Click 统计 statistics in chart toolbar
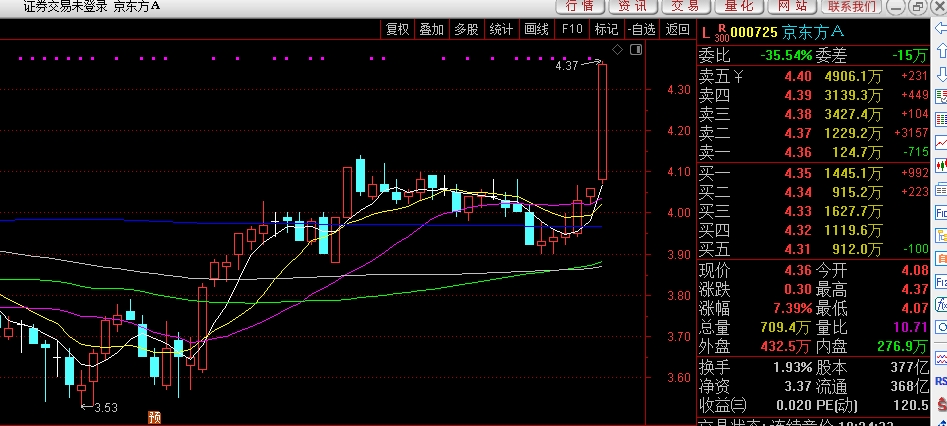The height and width of the screenshot is (426, 947). pyautogui.click(x=501, y=29)
